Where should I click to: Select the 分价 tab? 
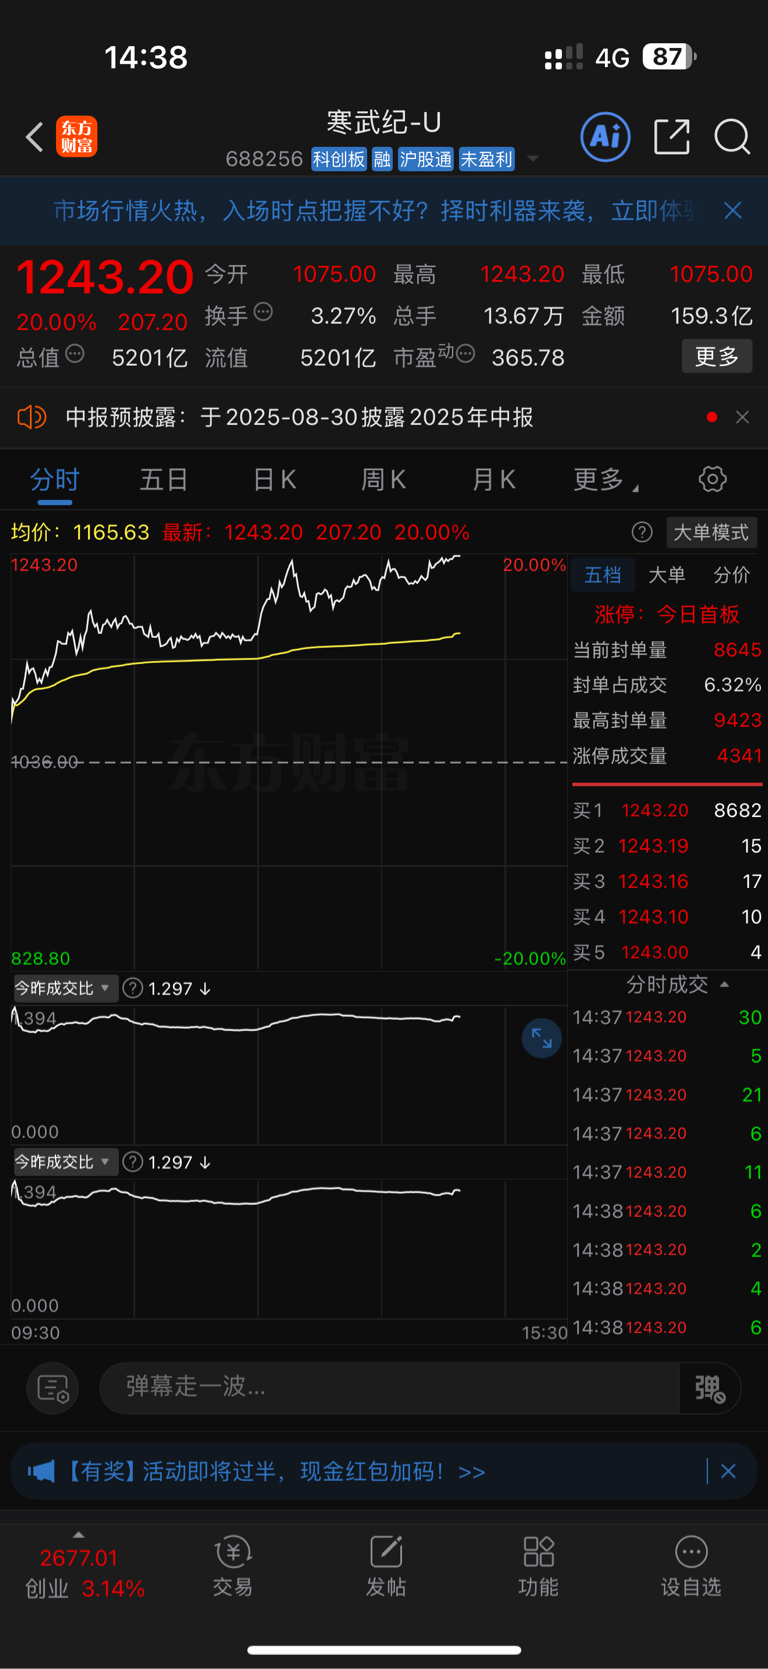(732, 575)
